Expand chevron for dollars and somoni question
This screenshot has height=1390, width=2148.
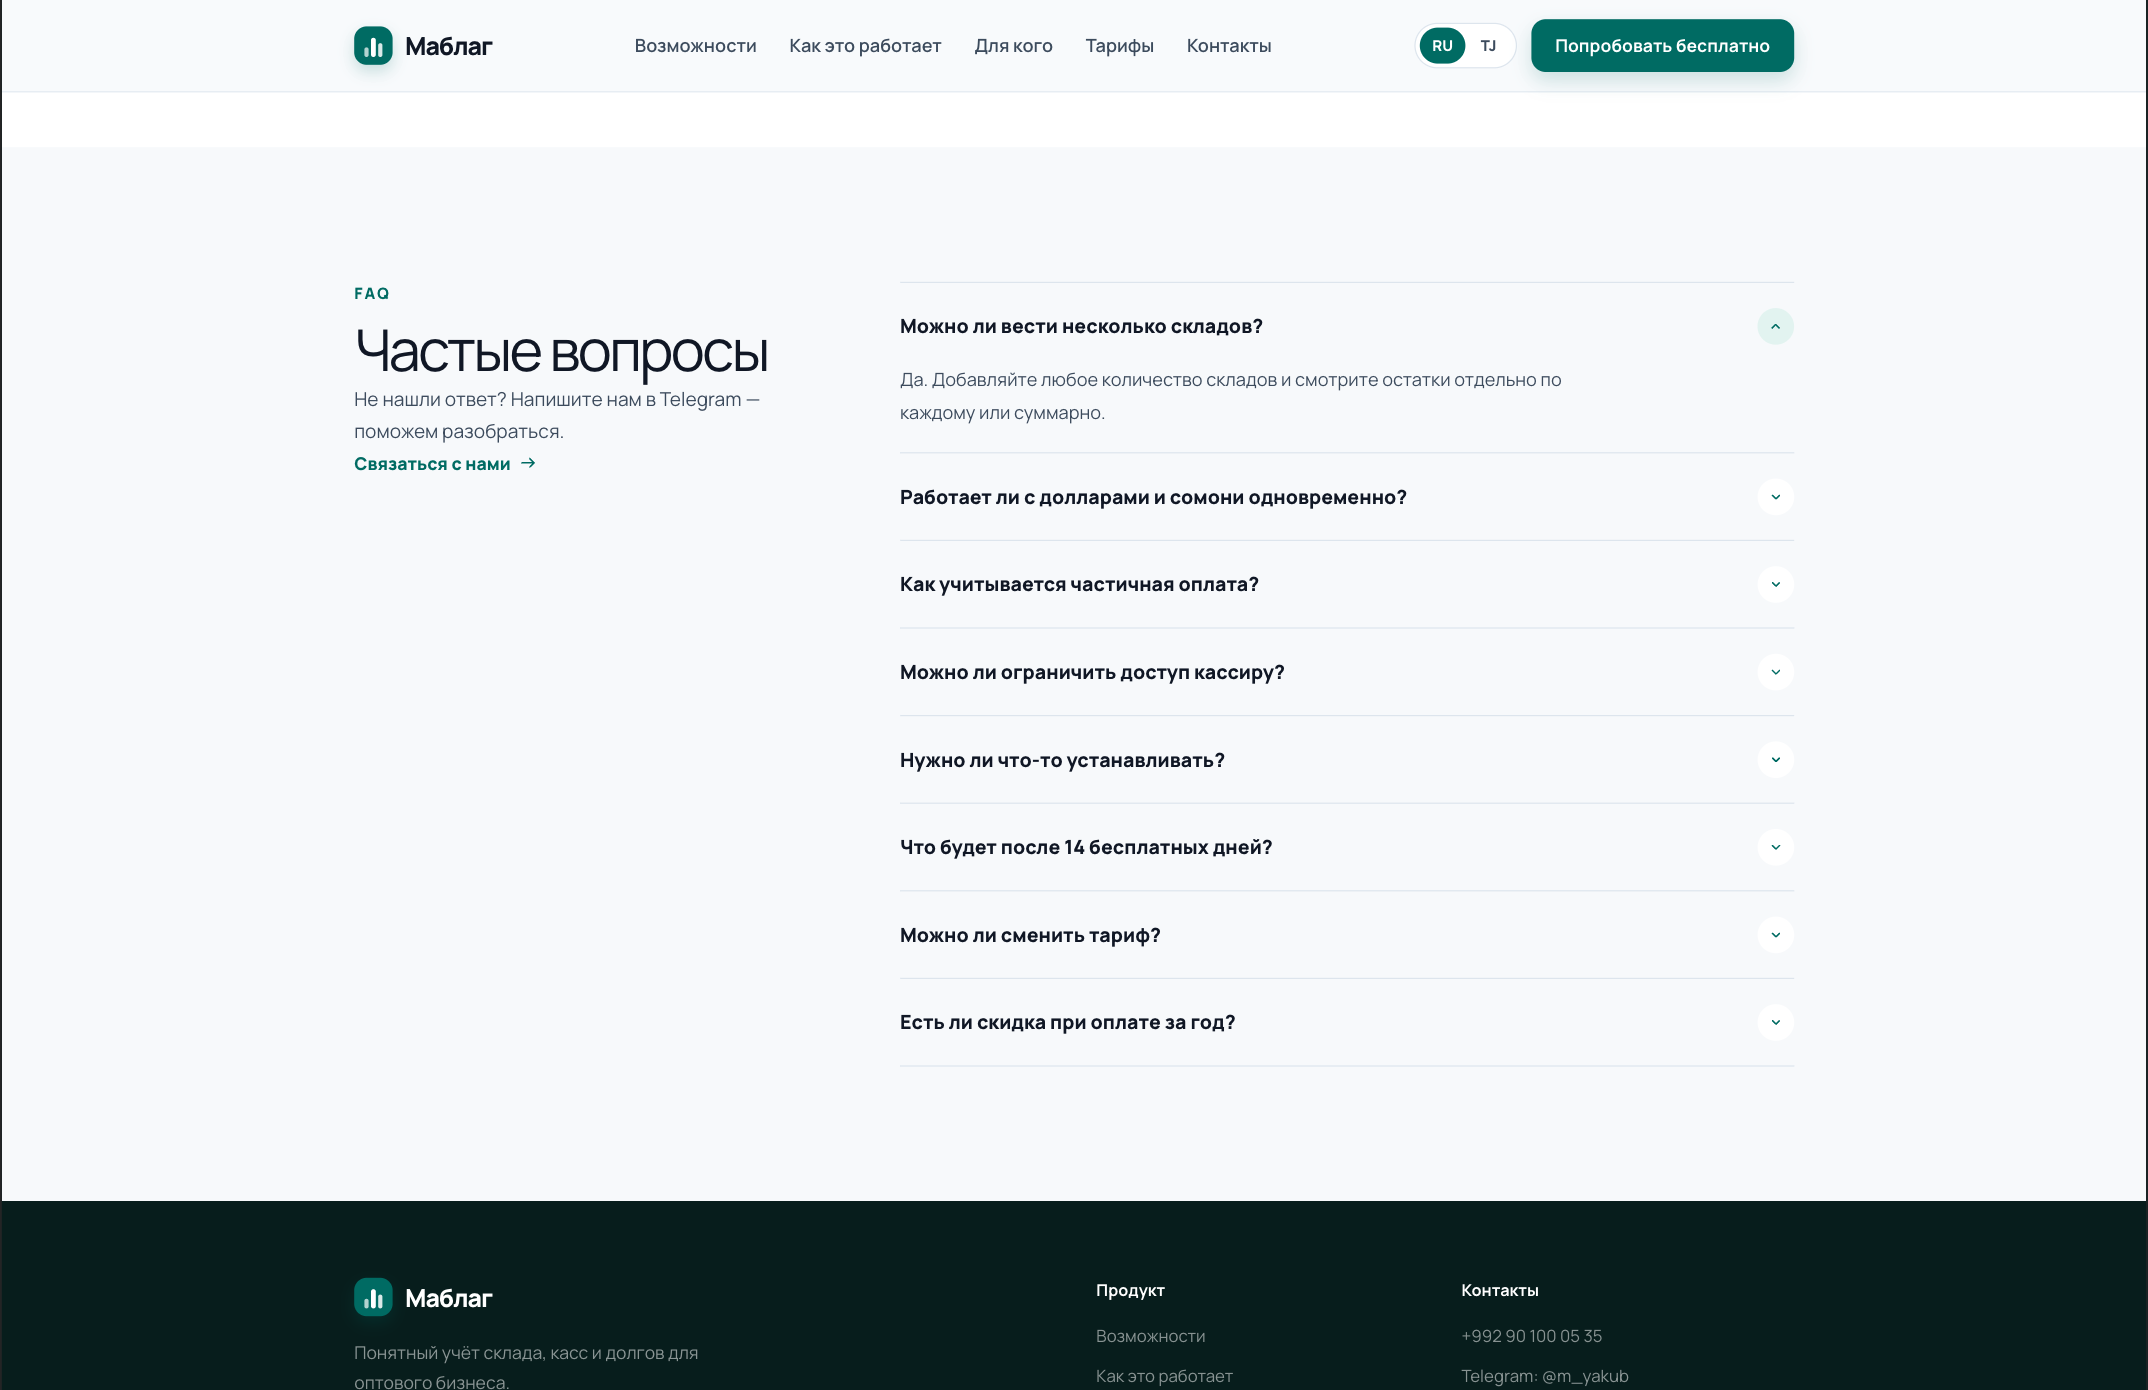point(1776,497)
